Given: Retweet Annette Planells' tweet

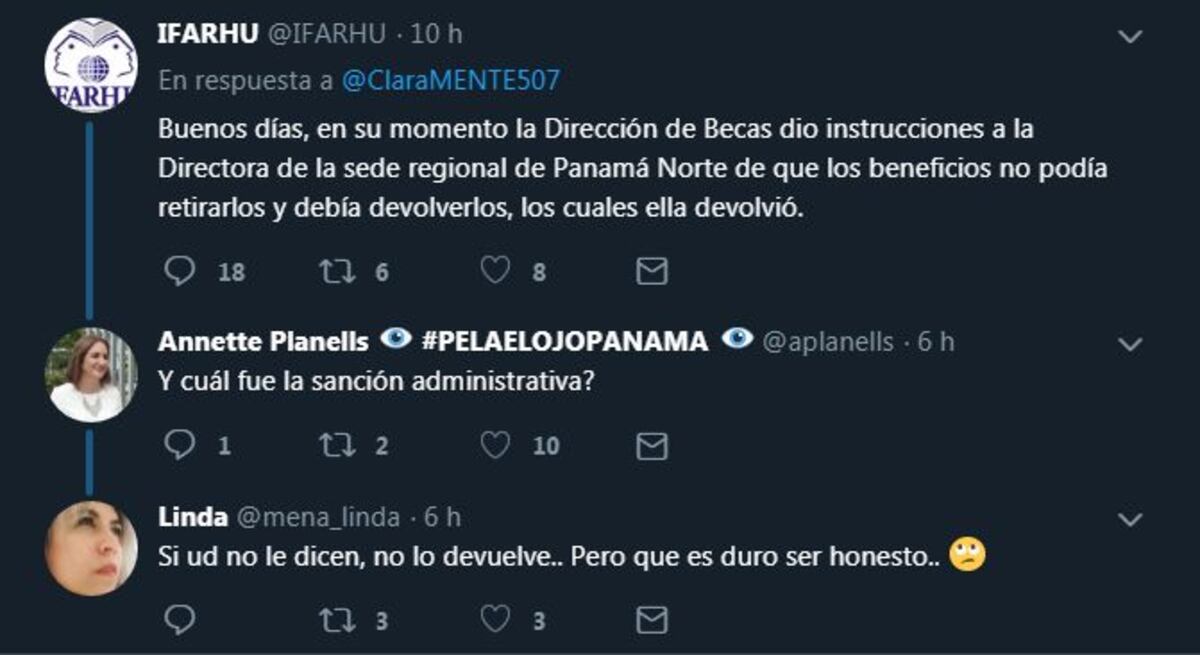Looking at the screenshot, I should pyautogui.click(x=339, y=444).
